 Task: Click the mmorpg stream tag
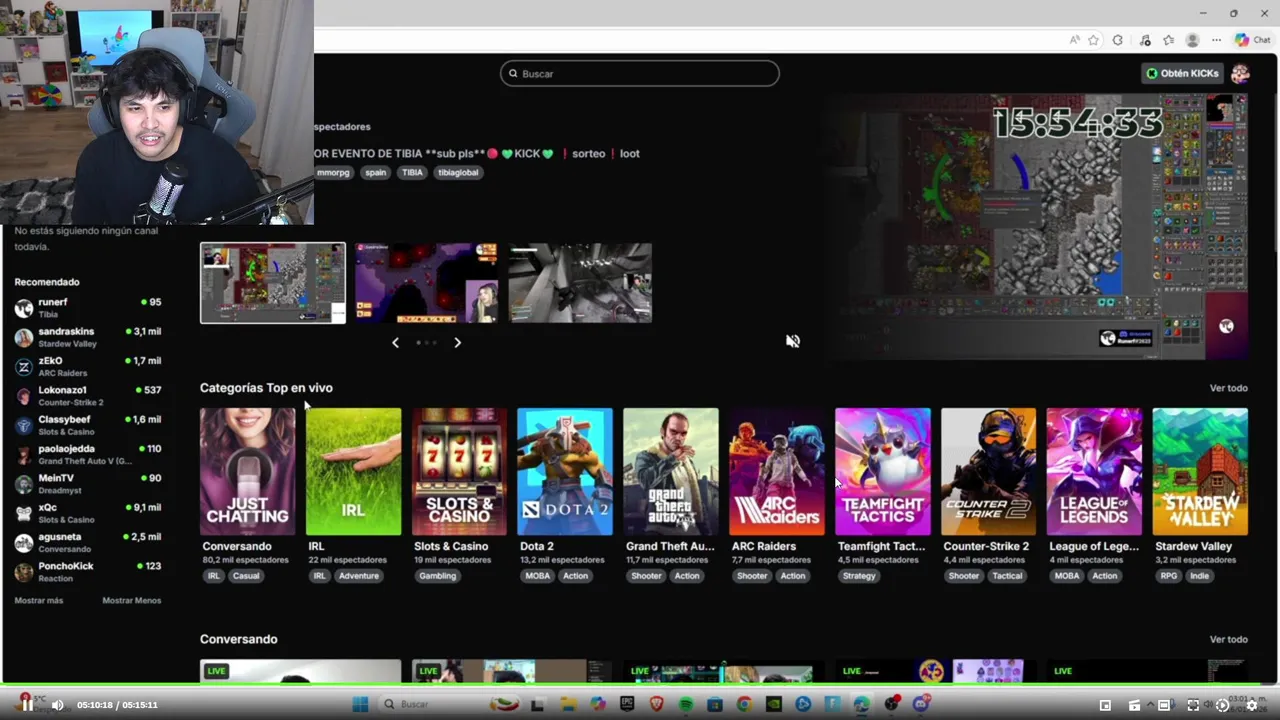[x=333, y=172]
